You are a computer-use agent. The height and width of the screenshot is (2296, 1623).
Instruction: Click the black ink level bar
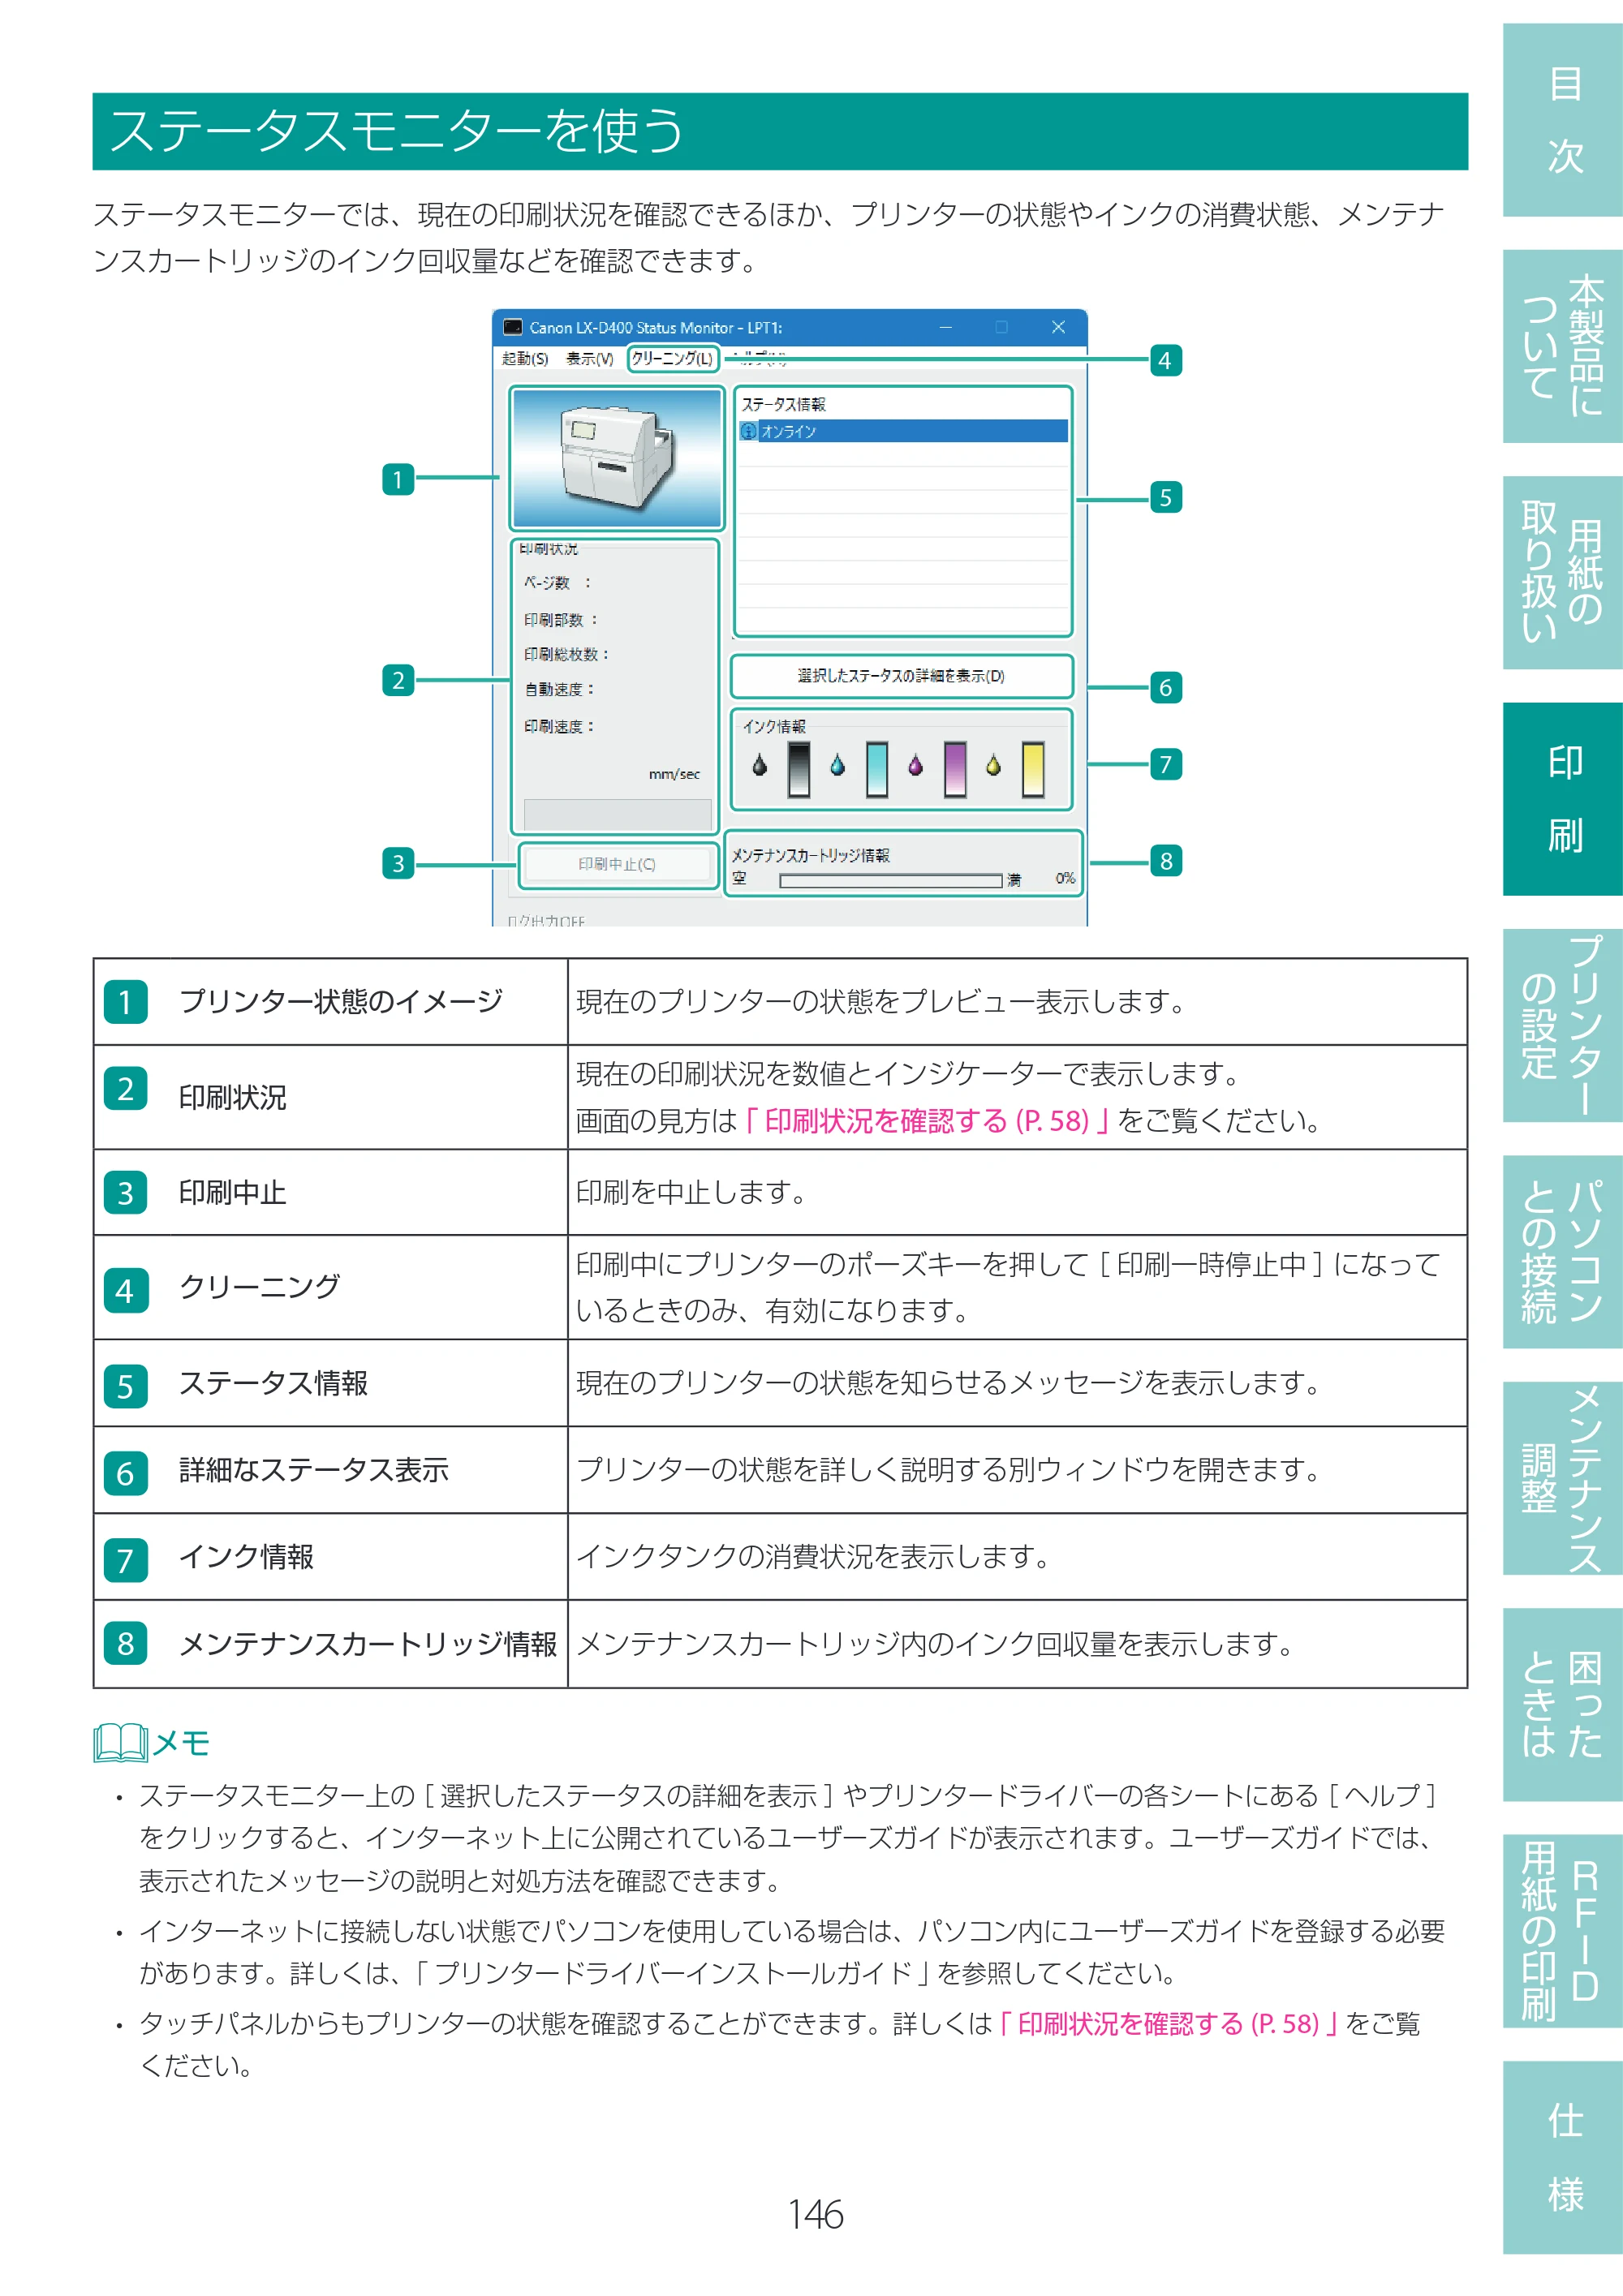(798, 768)
